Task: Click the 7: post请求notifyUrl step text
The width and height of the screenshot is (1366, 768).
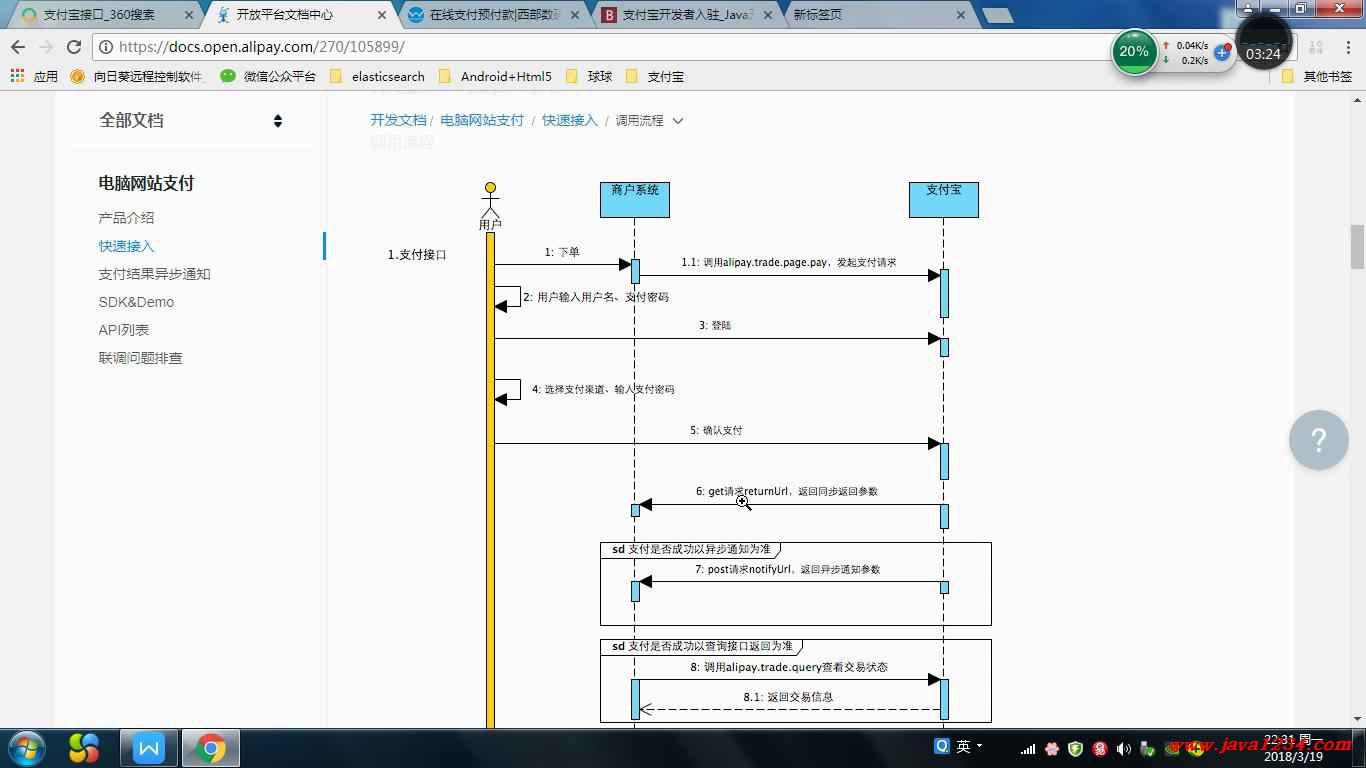Action: tap(787, 569)
